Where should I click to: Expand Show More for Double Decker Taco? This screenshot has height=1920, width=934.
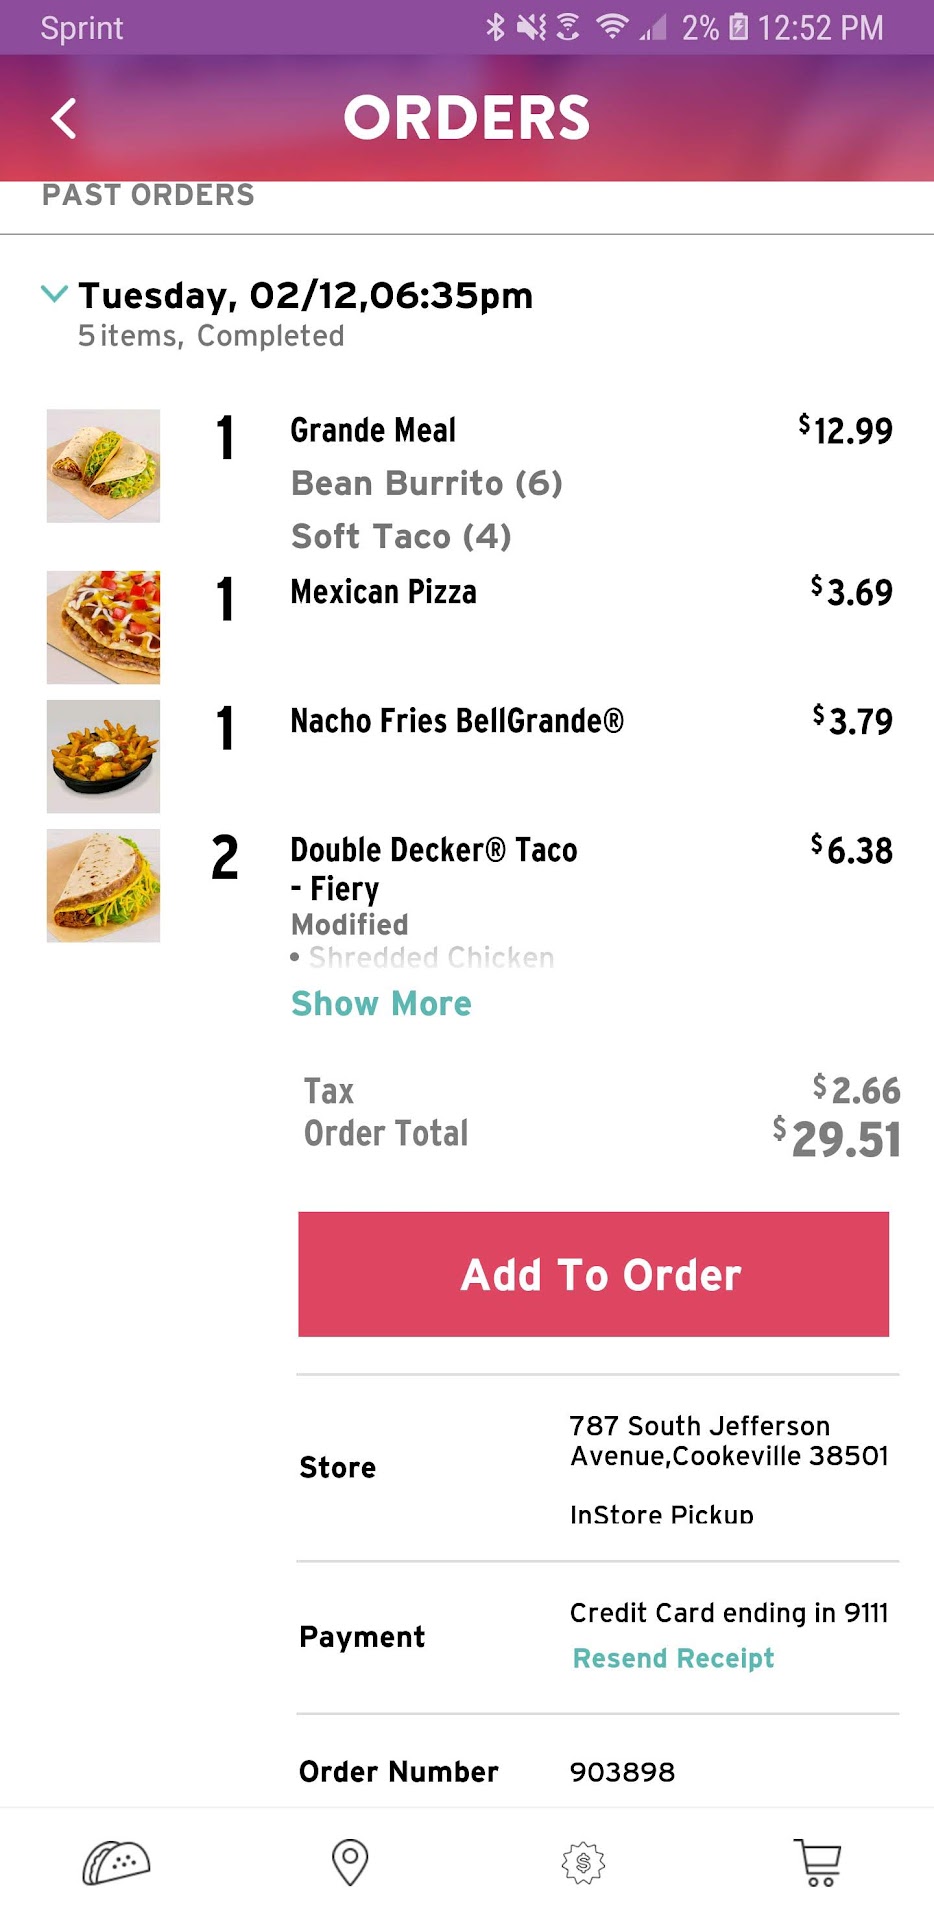(x=381, y=1003)
